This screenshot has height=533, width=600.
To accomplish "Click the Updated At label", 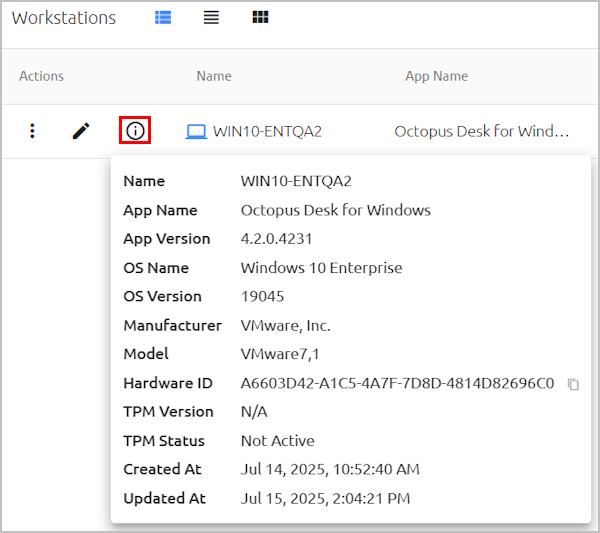I will [165, 499].
